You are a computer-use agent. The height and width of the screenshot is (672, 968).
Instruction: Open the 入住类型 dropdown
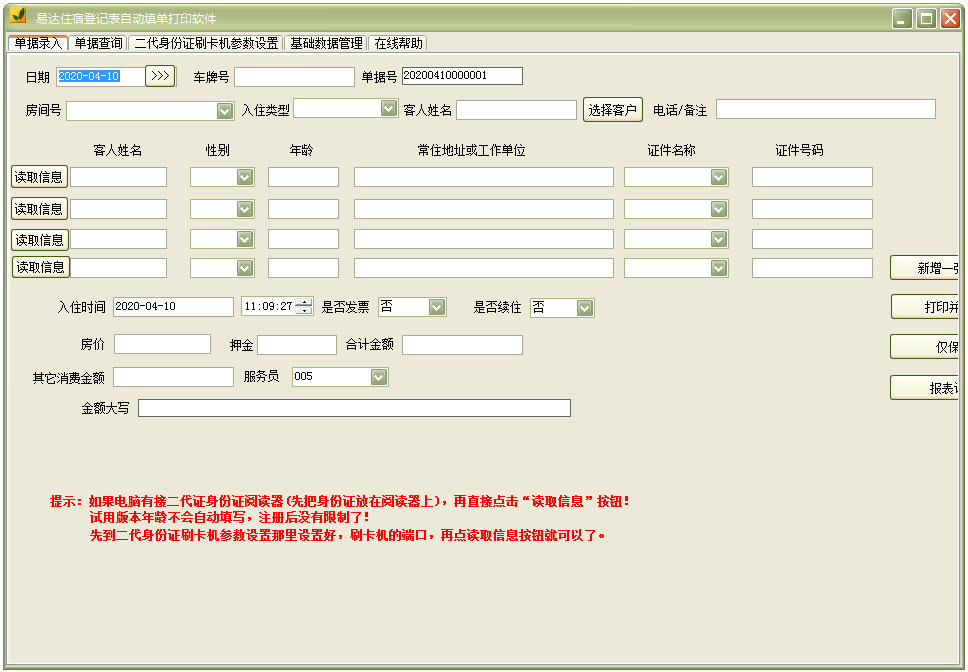coord(389,108)
